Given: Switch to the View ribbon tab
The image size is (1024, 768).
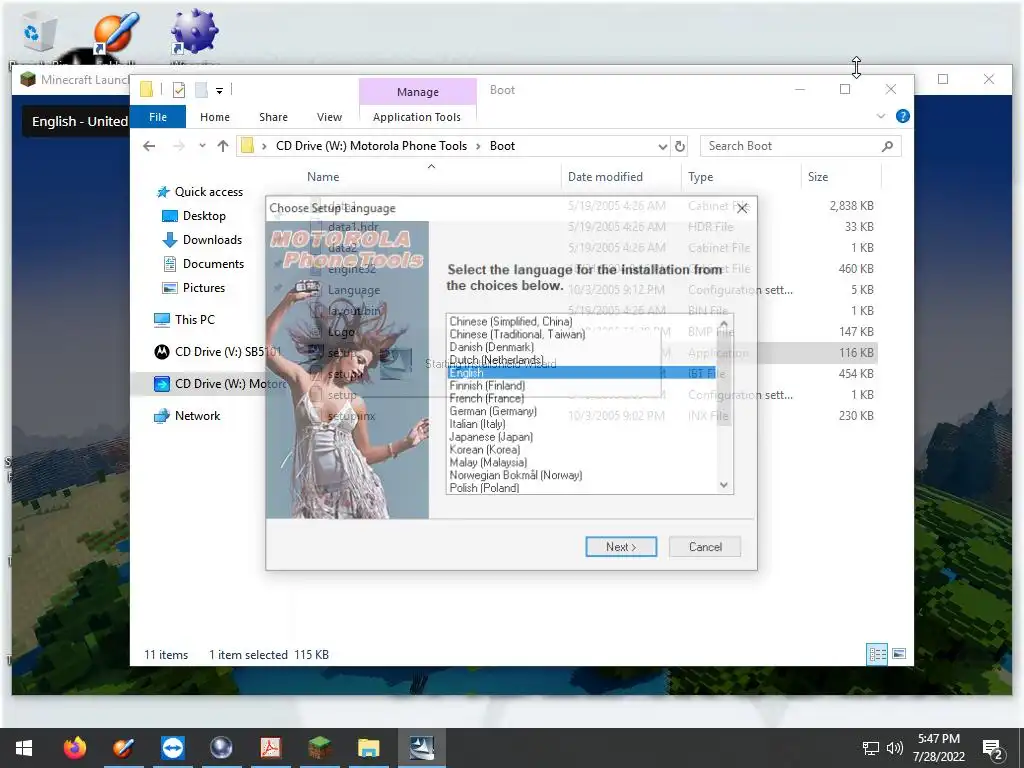Looking at the screenshot, I should click(x=329, y=117).
